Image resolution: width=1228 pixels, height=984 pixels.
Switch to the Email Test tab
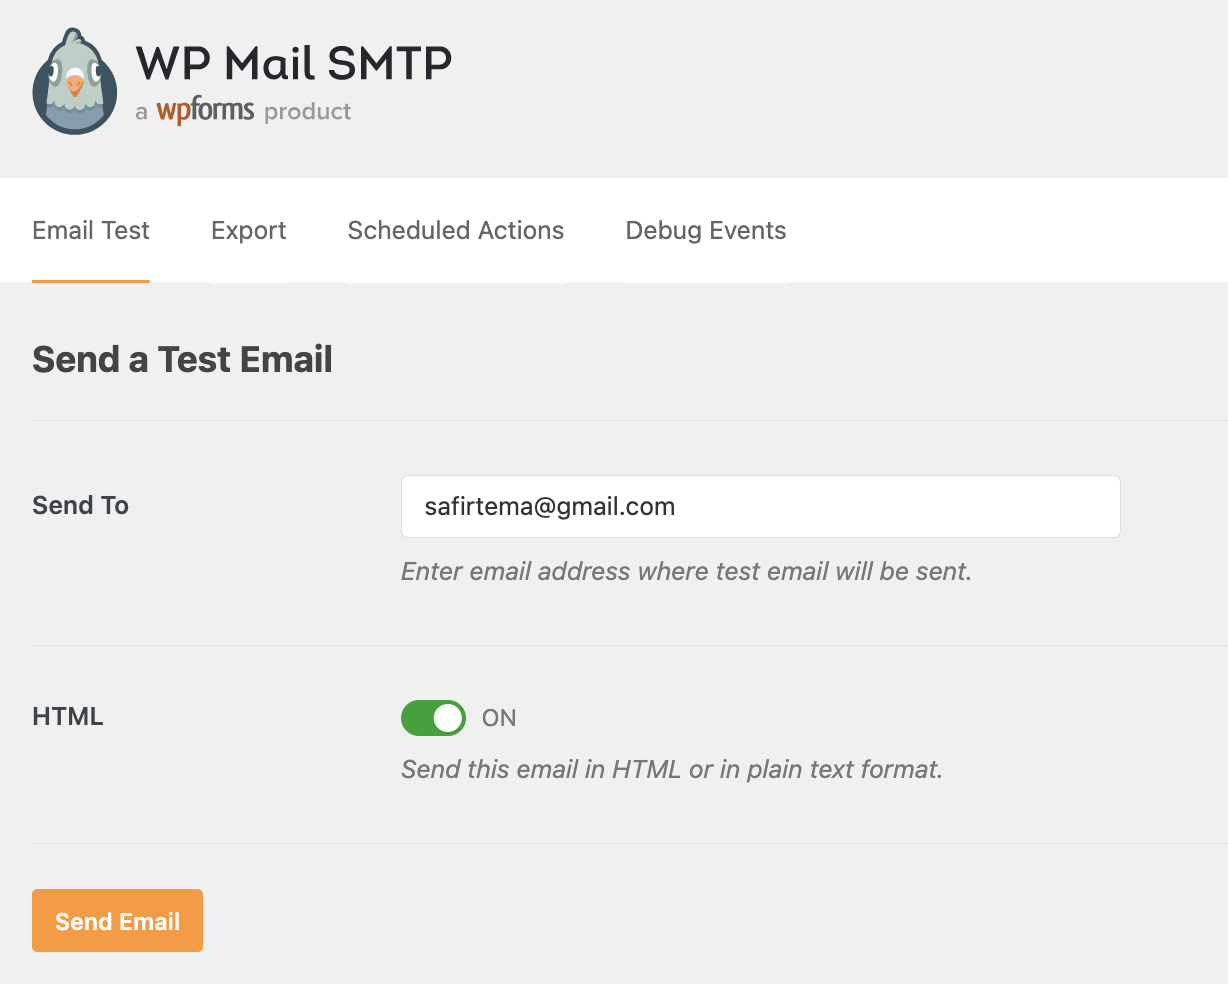click(x=91, y=231)
